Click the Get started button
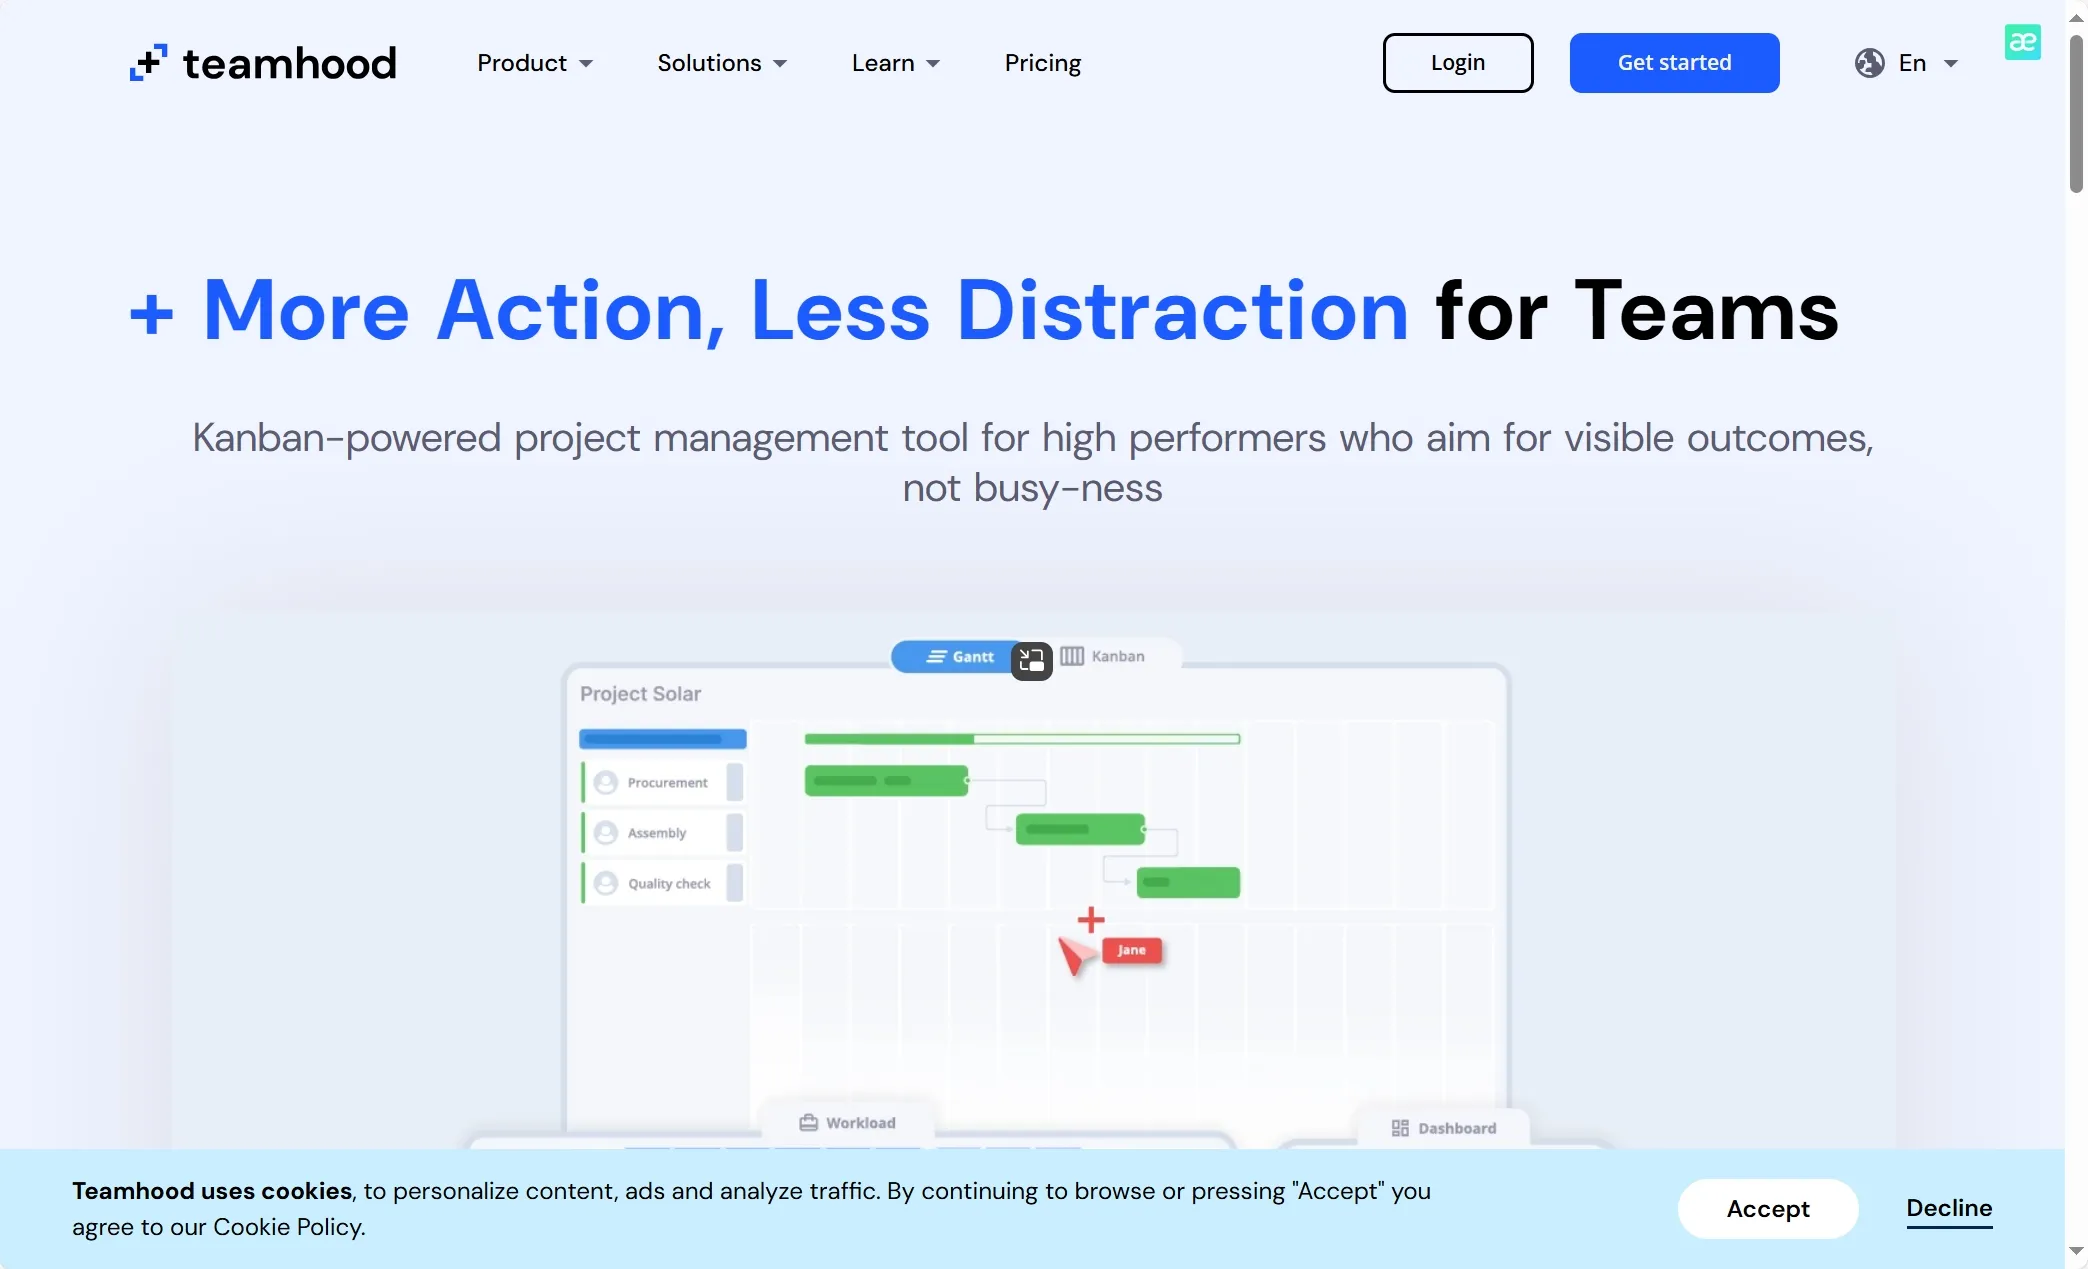The width and height of the screenshot is (2088, 1269). coord(1673,63)
